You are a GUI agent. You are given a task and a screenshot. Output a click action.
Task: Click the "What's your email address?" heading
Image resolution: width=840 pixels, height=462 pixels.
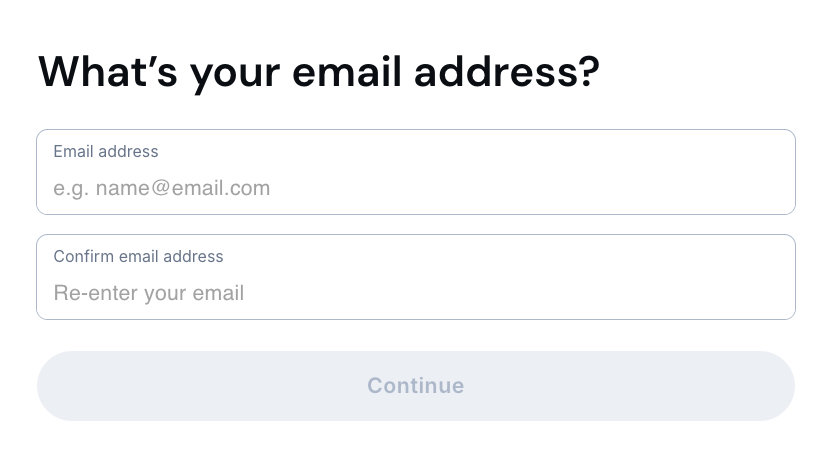click(318, 72)
